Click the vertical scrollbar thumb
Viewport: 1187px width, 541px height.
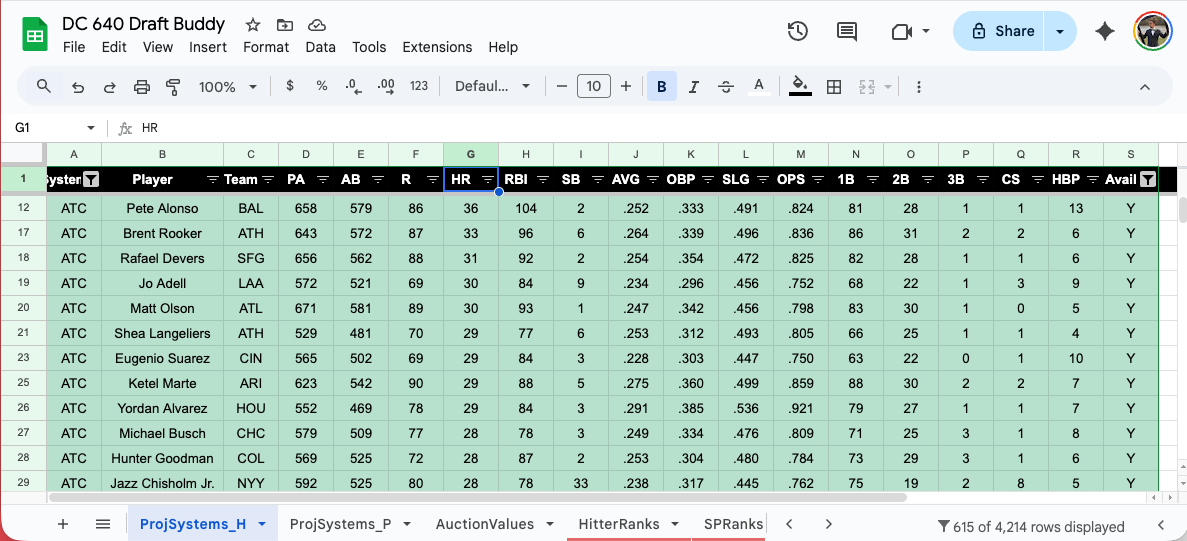click(x=1182, y=208)
